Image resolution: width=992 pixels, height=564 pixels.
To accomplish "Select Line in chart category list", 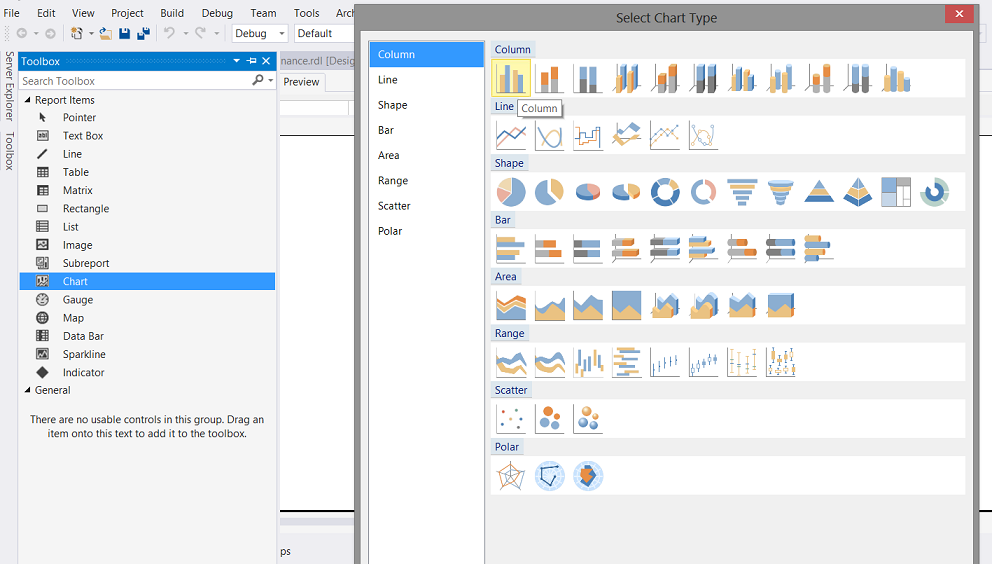I will click(x=426, y=80).
